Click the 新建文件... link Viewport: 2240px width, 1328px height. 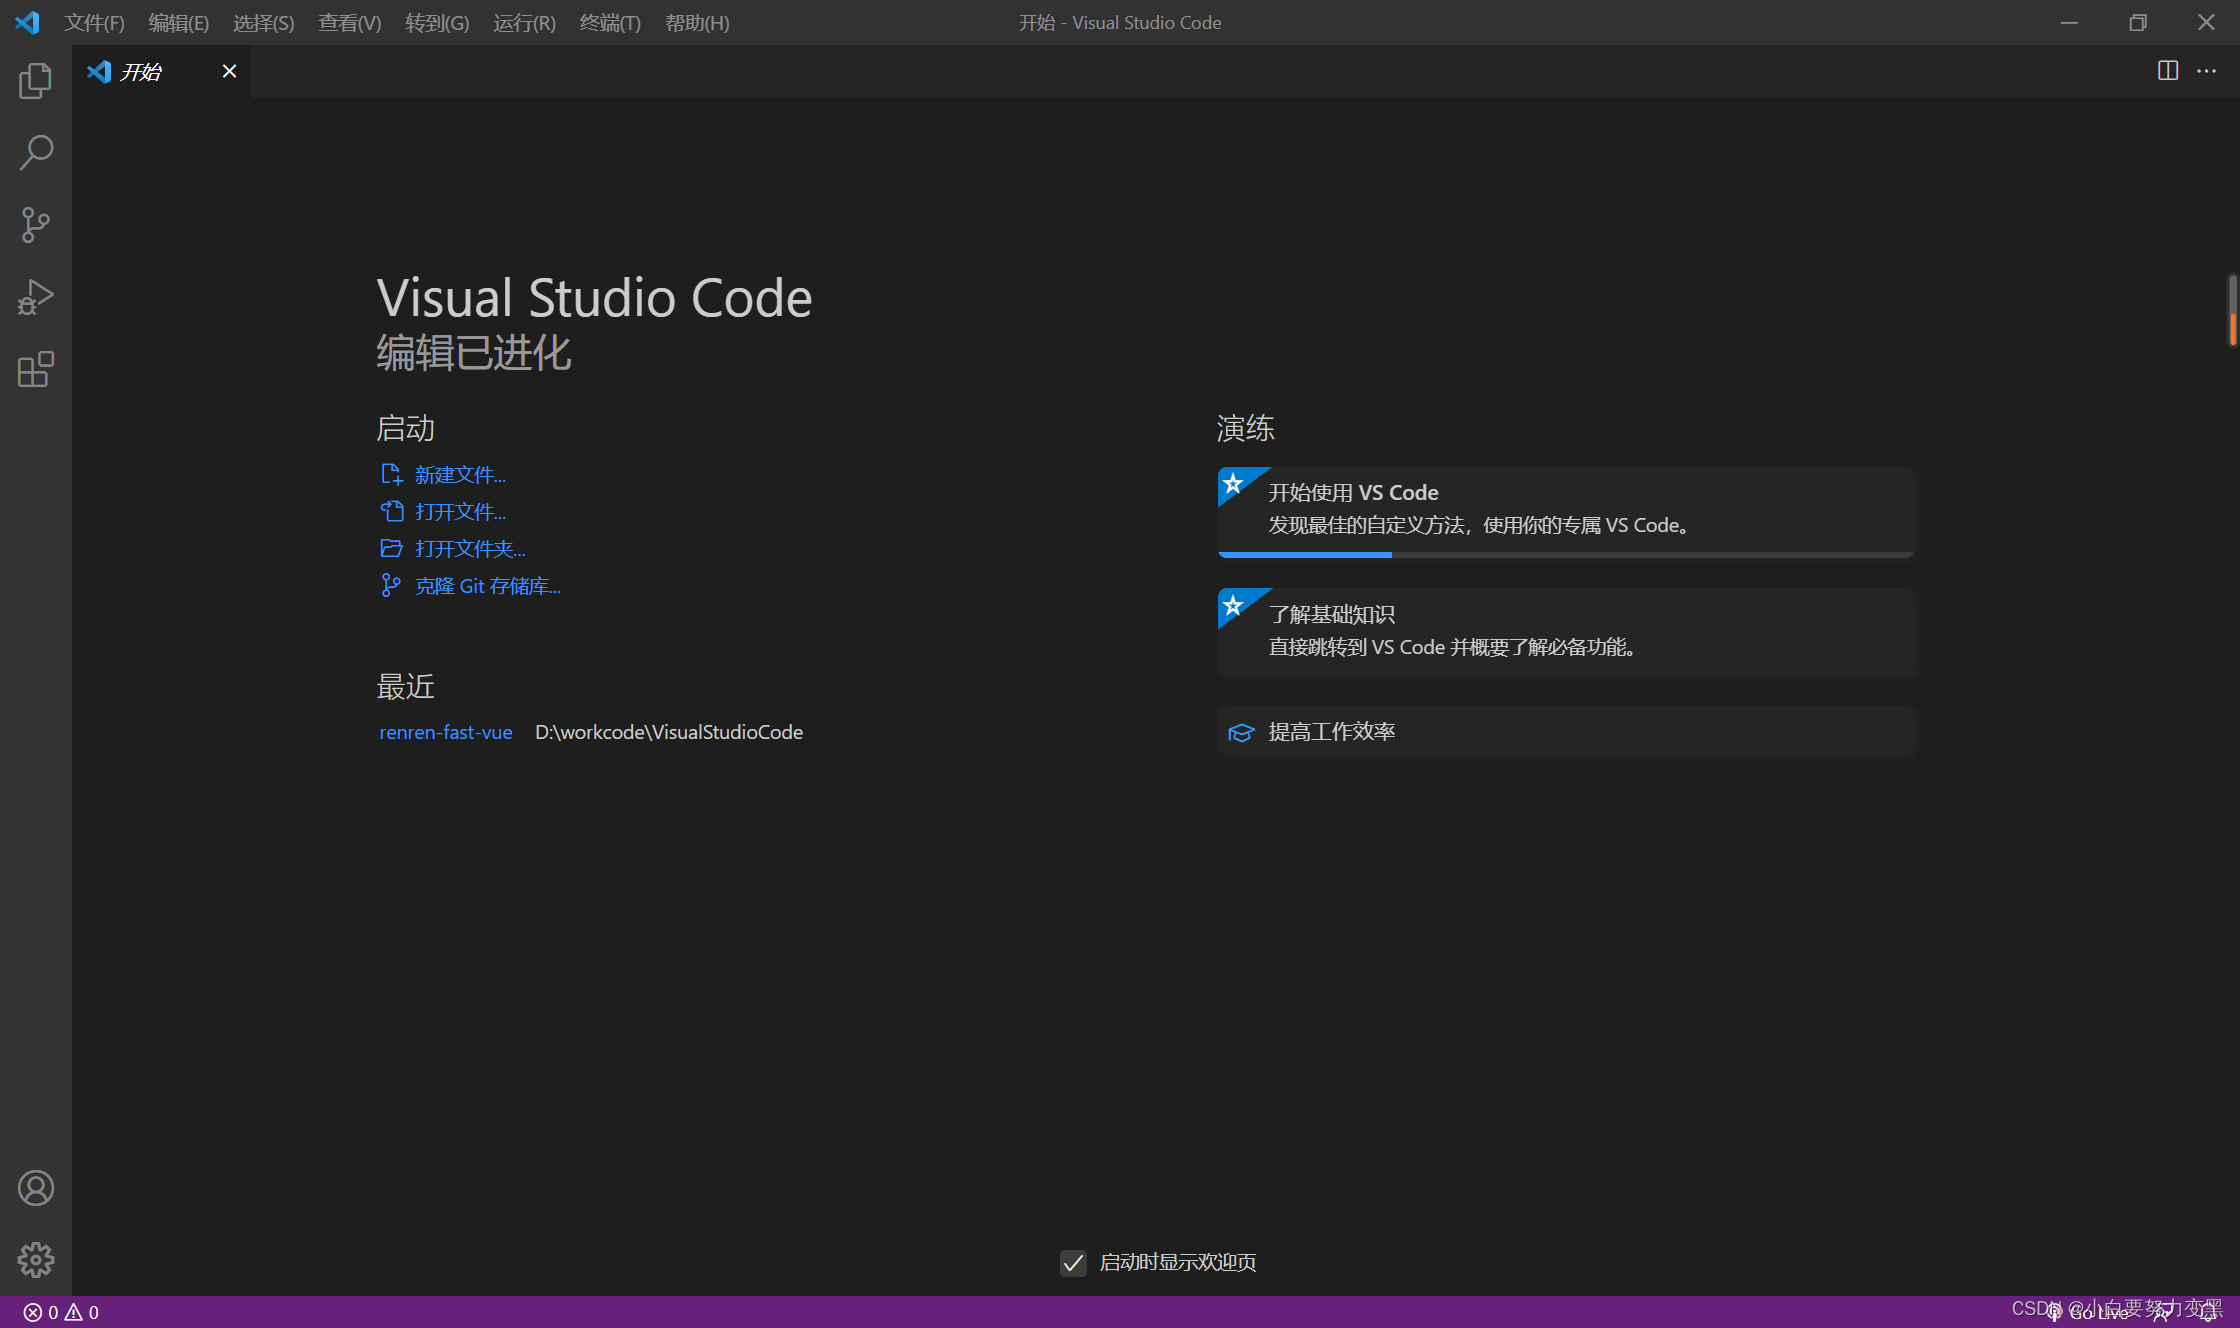459,475
